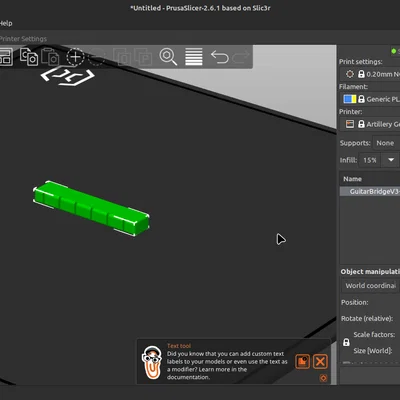This screenshot has height=400, width=400.
Task: Click the Rotate (relative): label
Action: point(367,318)
